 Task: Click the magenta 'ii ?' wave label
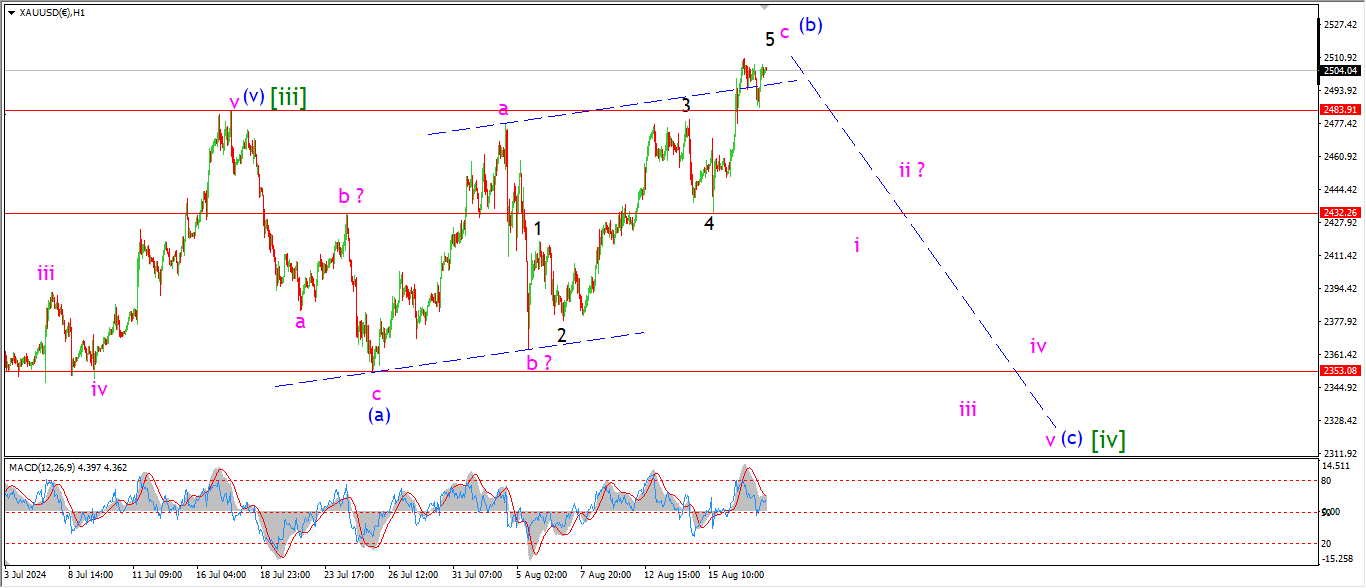tap(911, 170)
